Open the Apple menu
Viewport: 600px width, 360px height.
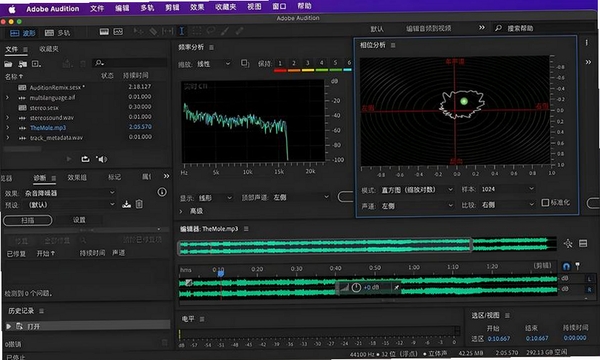coord(12,9)
